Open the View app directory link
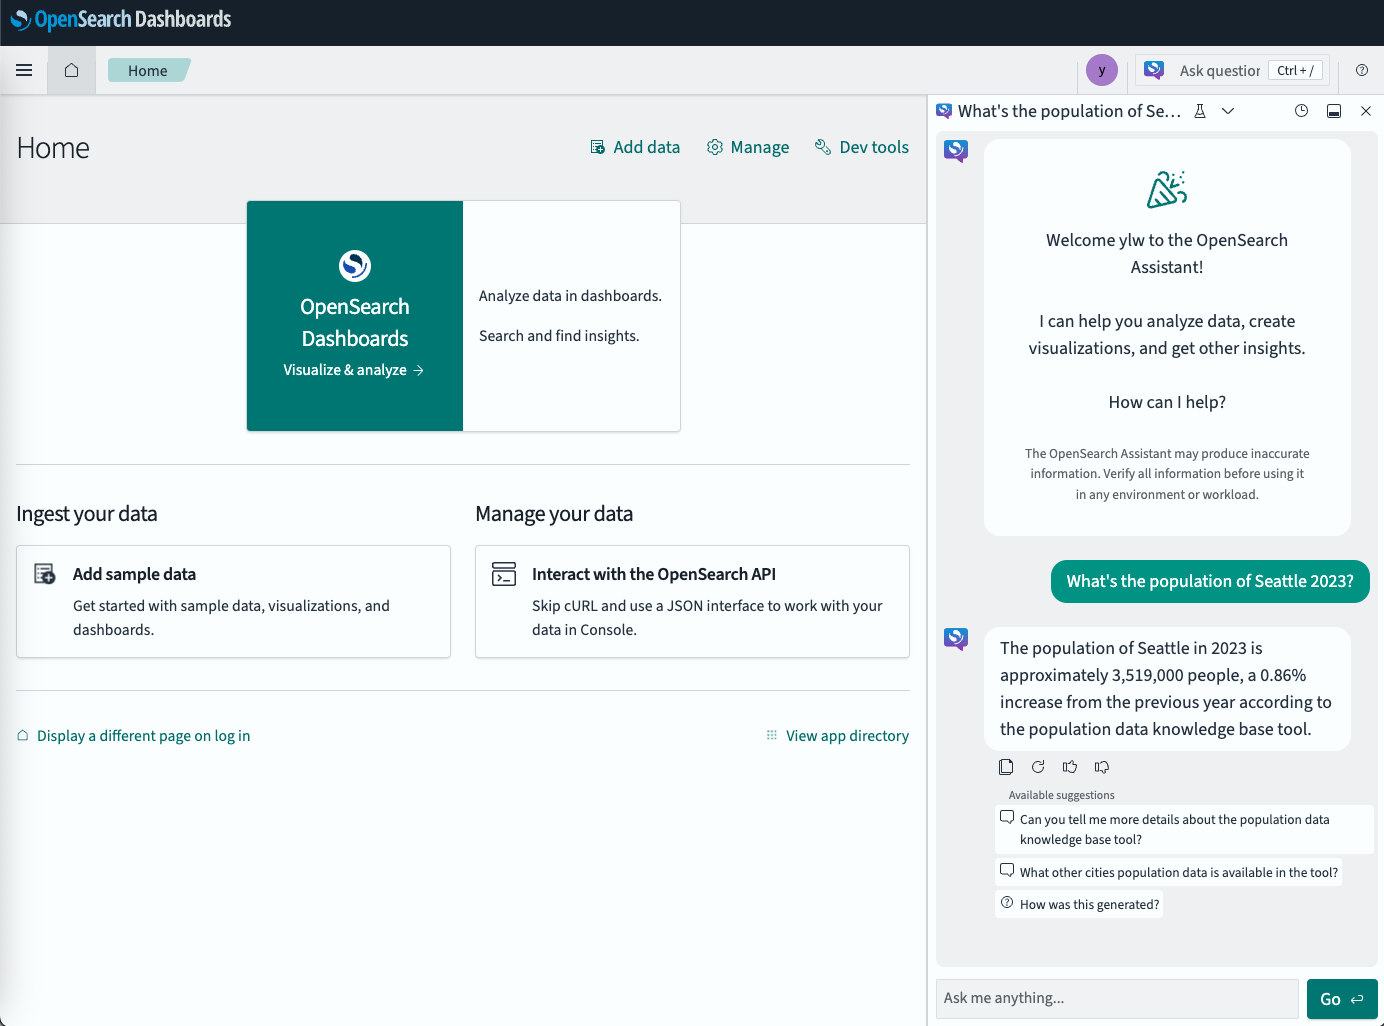Screen dimensions: 1384x1026 [847, 735]
